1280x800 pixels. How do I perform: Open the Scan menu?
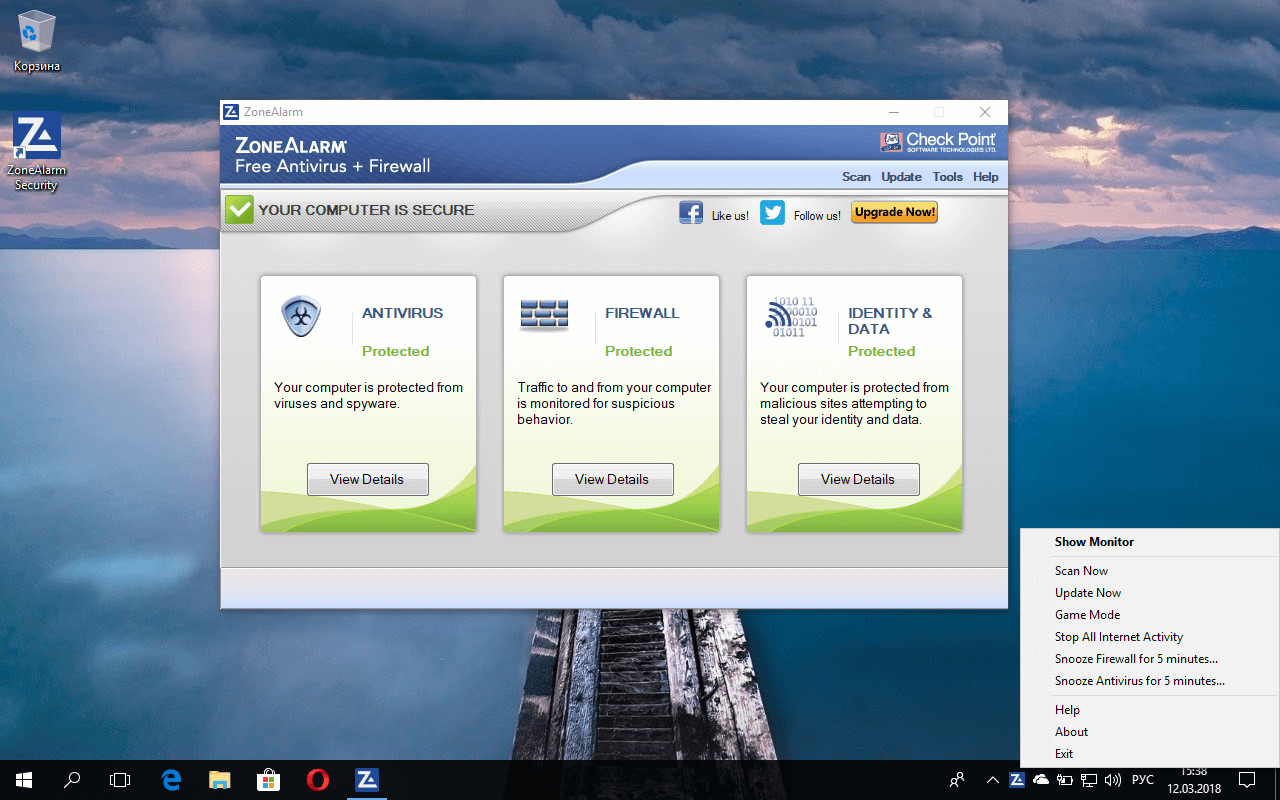tap(856, 176)
